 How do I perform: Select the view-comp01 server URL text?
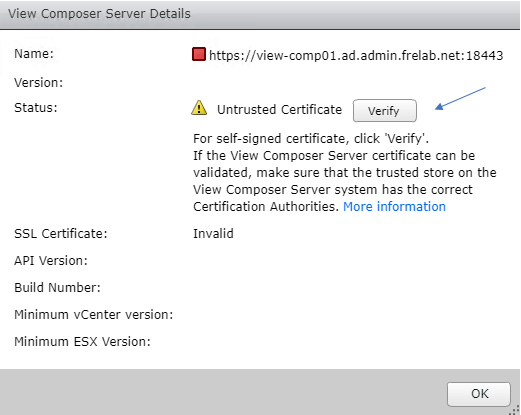tap(356, 56)
